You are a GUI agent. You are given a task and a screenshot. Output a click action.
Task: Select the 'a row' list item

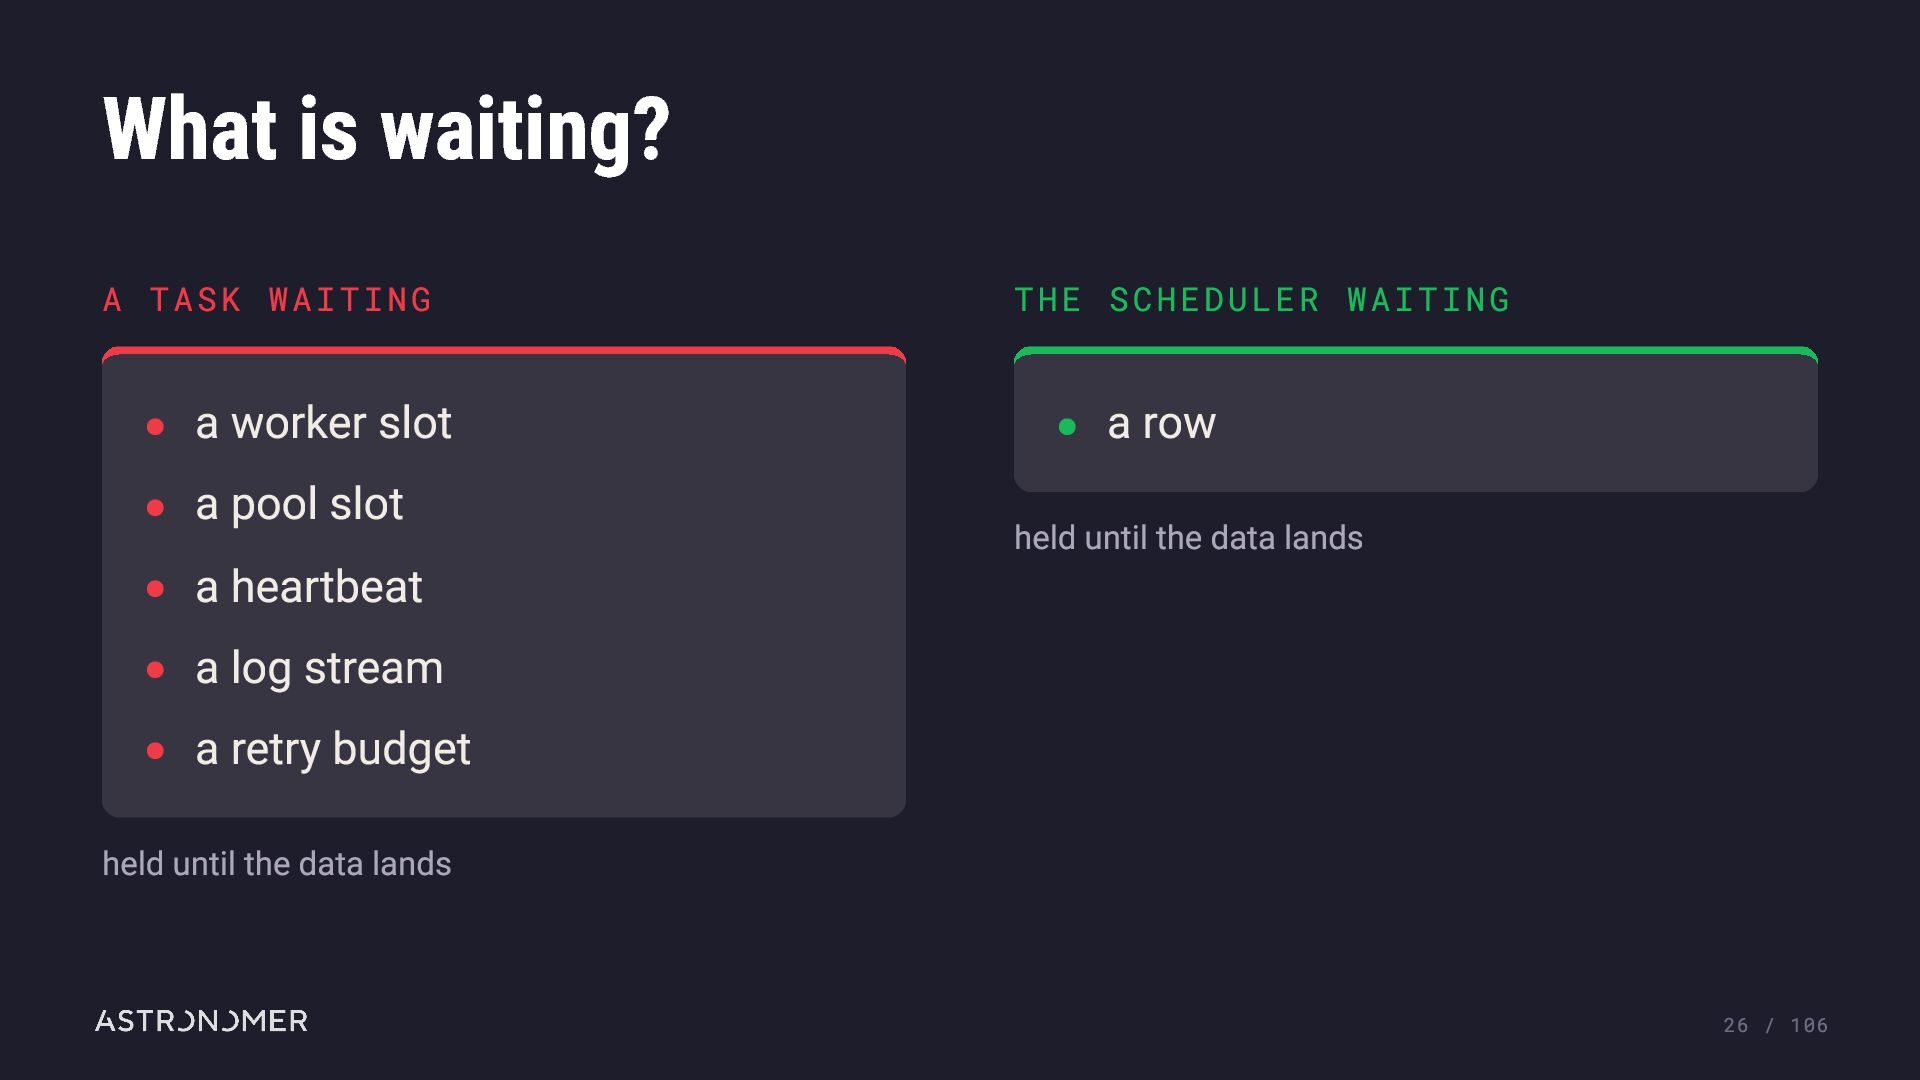[x=1161, y=424]
